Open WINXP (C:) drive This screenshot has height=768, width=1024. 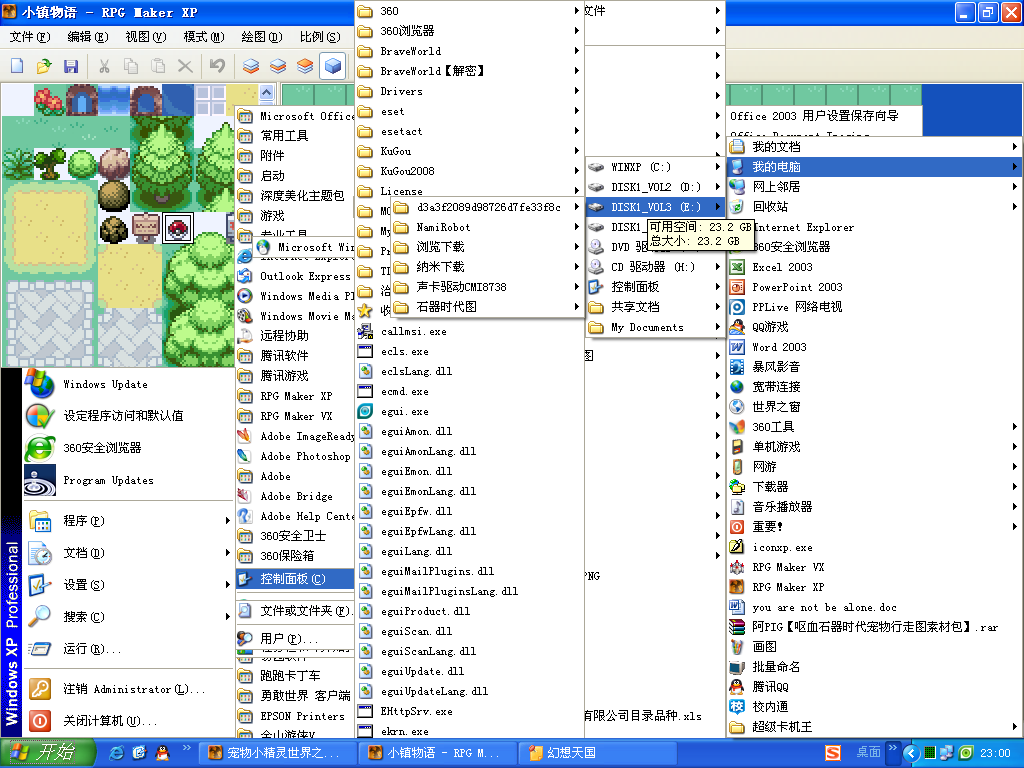[x=655, y=167]
